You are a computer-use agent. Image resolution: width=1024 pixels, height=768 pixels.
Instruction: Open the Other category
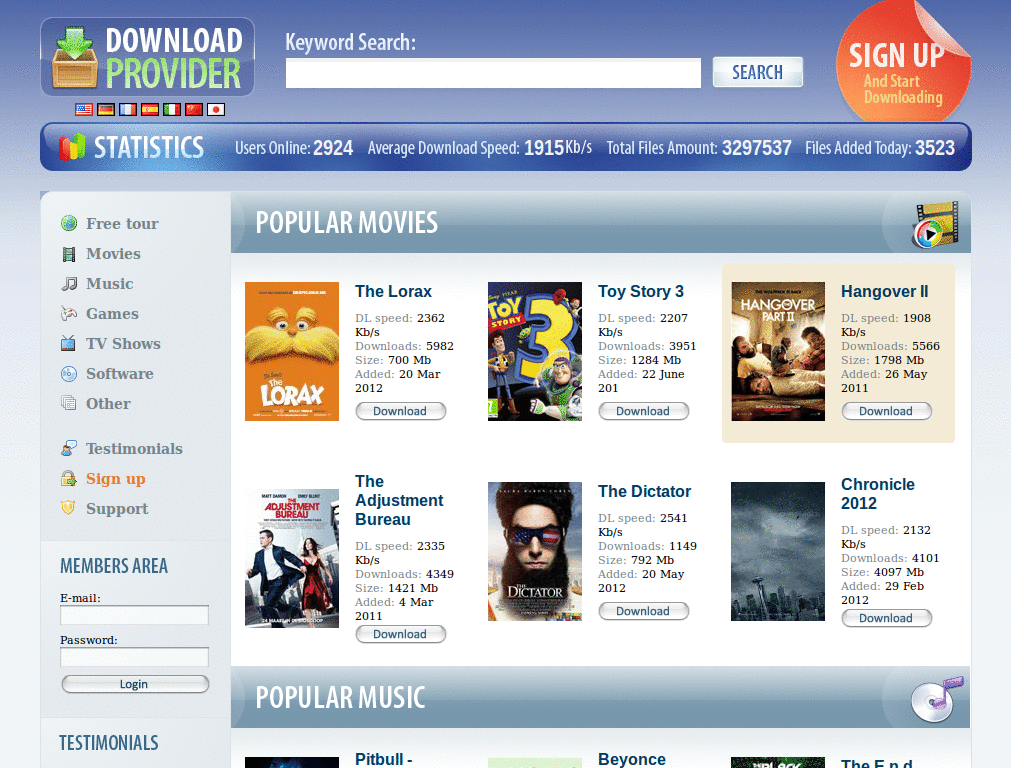(x=108, y=404)
